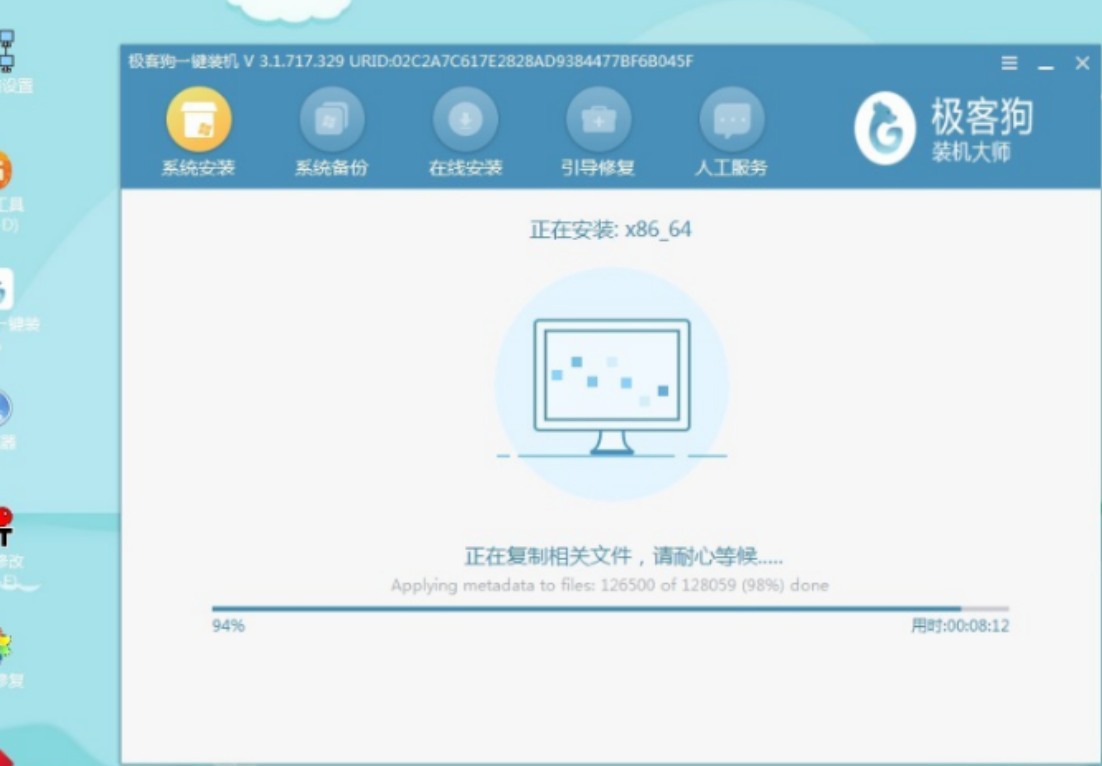Click the 正在安装: x86_64 heading text
The width and height of the screenshot is (1102, 766).
click(x=610, y=230)
